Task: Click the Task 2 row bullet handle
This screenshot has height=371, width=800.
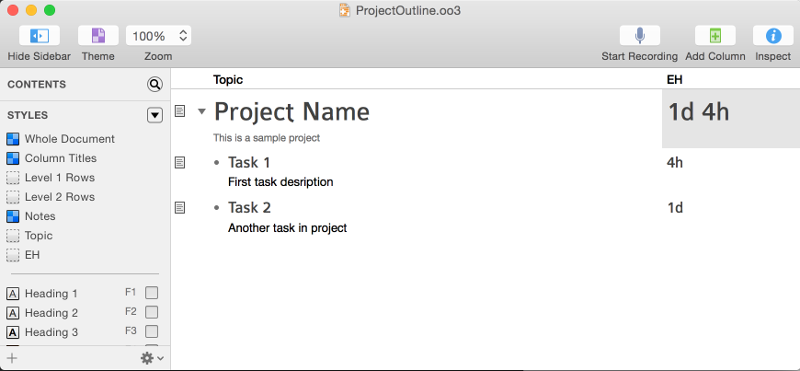Action: (217, 208)
